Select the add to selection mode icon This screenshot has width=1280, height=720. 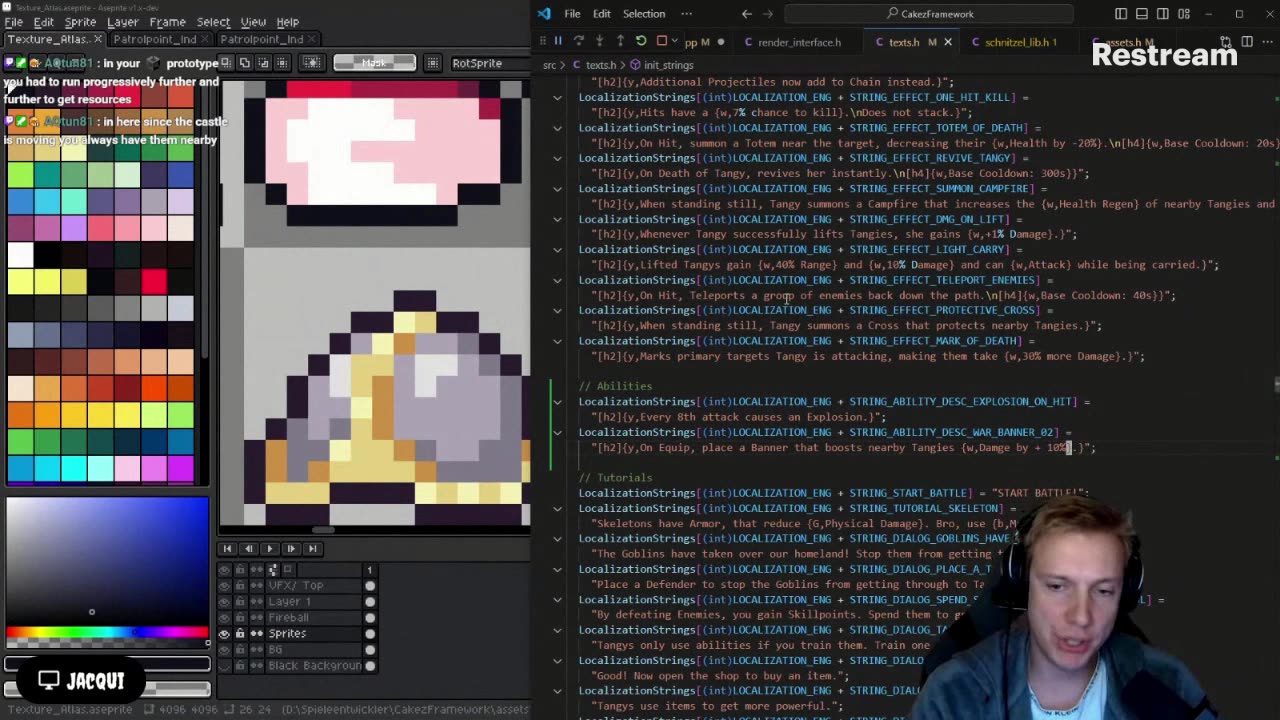(x=245, y=63)
